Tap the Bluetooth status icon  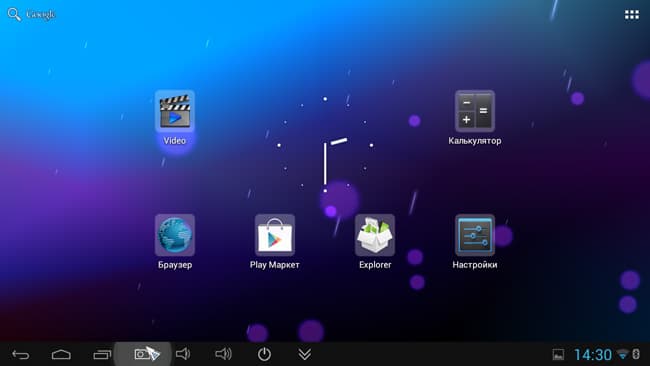(x=636, y=354)
